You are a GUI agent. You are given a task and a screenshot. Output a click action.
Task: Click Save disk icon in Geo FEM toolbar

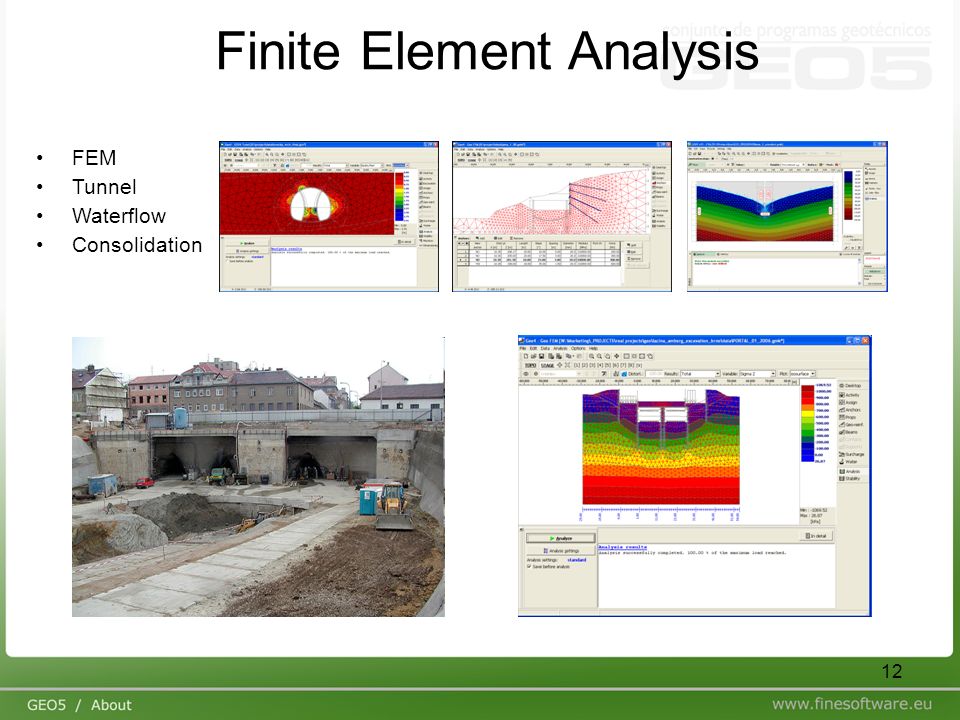point(541,356)
